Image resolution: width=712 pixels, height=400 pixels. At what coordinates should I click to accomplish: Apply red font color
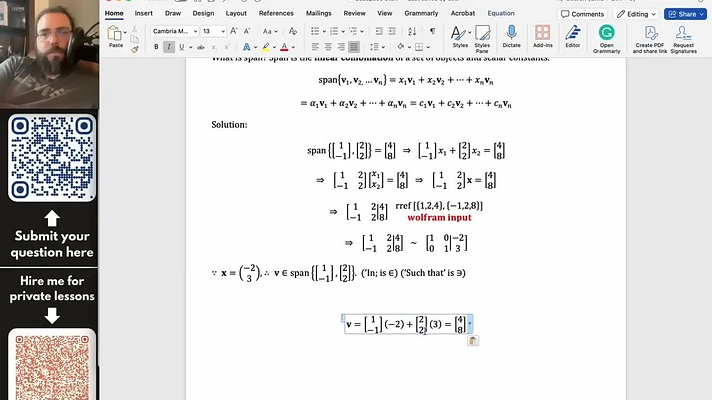tap(284, 47)
